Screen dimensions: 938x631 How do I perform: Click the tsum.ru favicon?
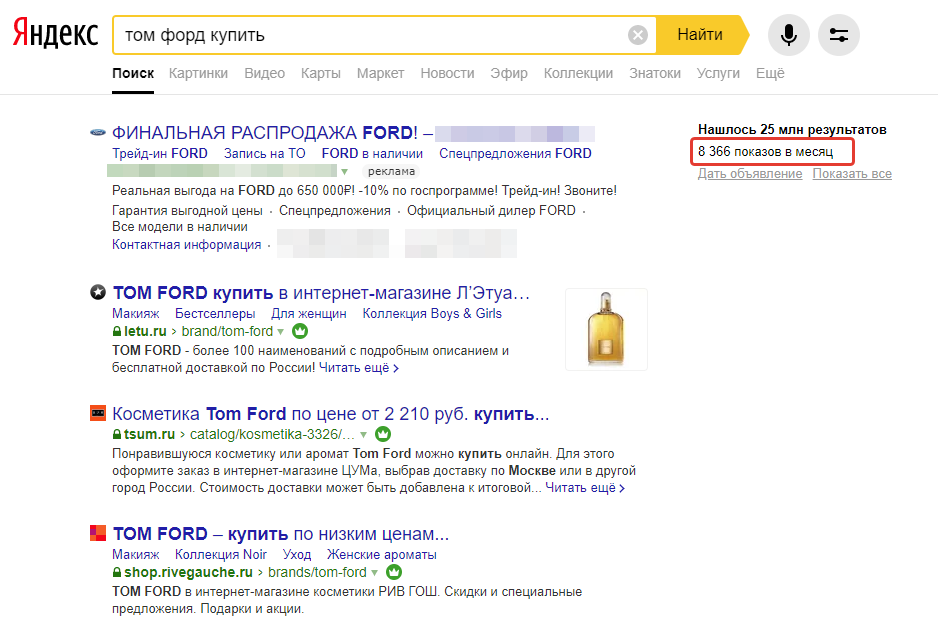point(98,413)
